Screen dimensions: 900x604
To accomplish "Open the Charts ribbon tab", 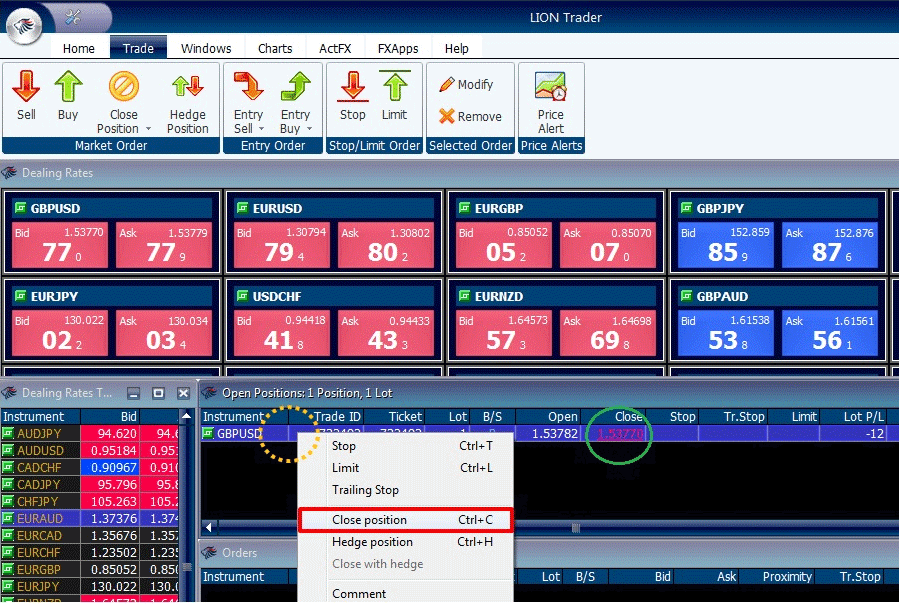I will 275,48.
